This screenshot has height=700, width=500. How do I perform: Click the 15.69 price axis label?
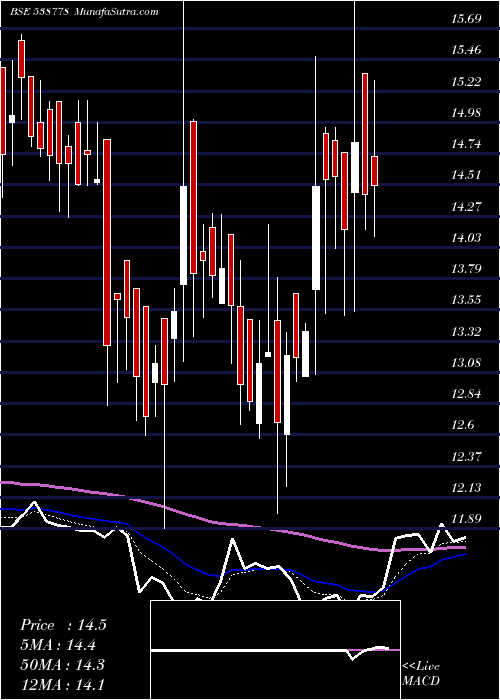[467, 19]
